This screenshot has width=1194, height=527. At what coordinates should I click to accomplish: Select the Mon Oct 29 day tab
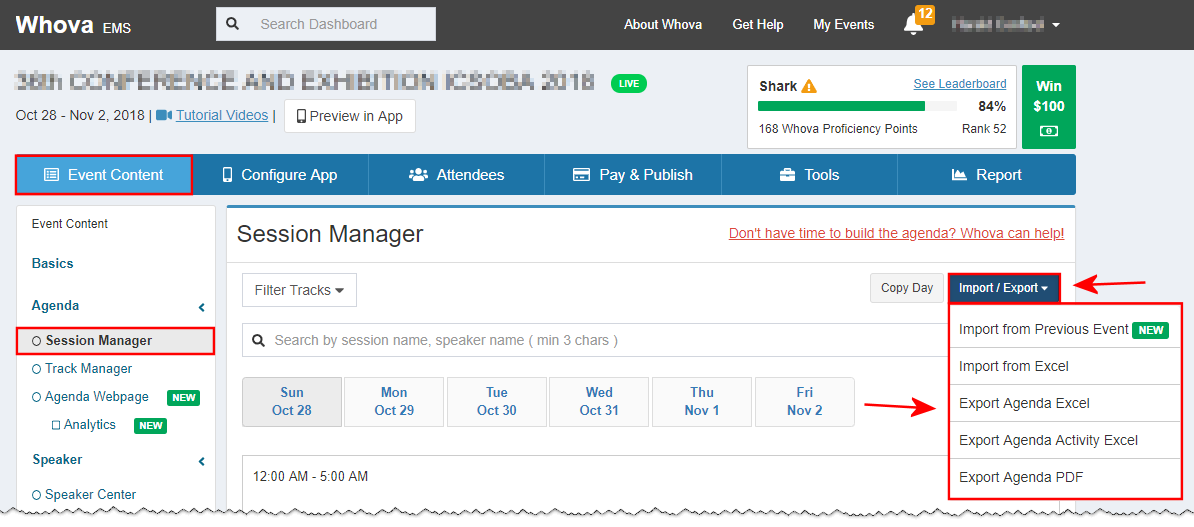(x=394, y=401)
